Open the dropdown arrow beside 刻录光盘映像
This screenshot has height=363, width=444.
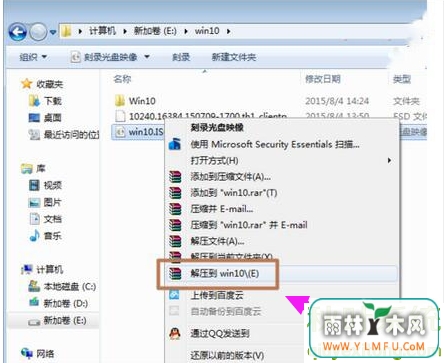tap(147, 57)
